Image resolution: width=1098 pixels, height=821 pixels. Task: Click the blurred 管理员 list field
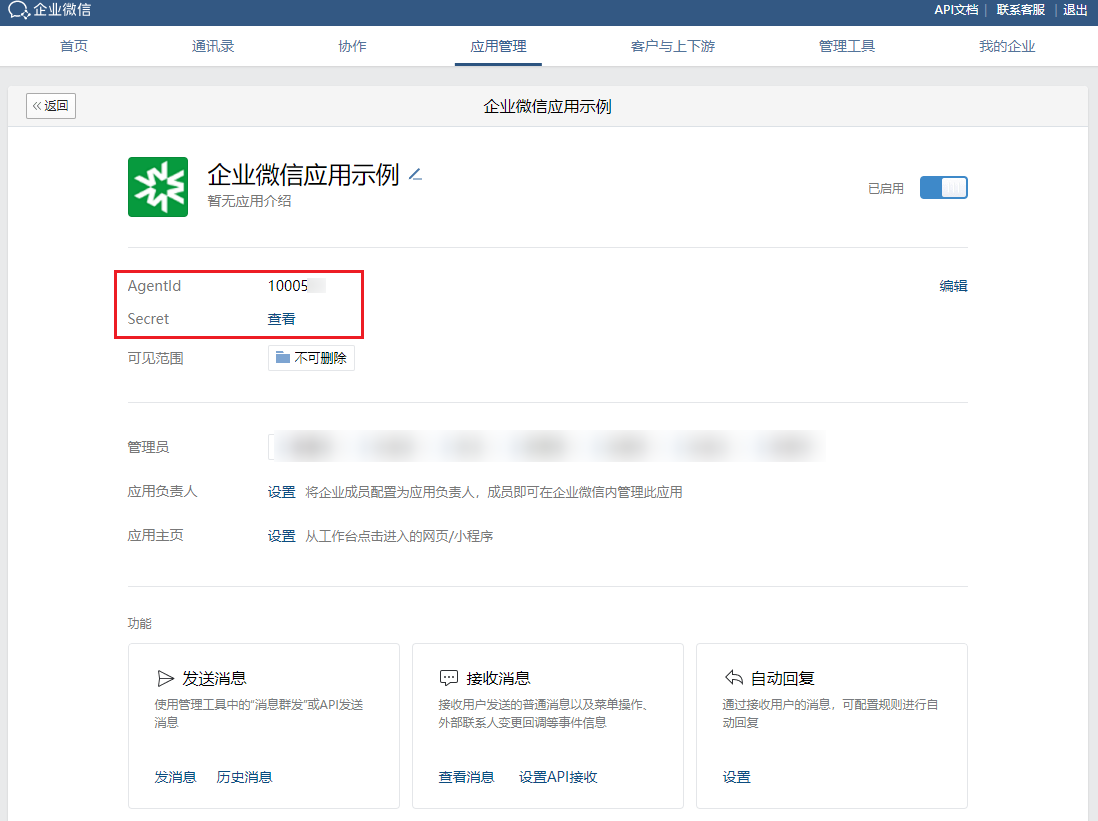[x=546, y=446]
